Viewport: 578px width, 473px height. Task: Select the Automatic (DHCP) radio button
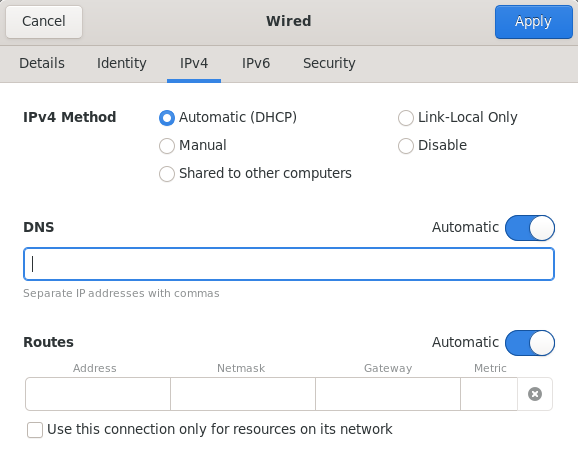tap(167, 118)
